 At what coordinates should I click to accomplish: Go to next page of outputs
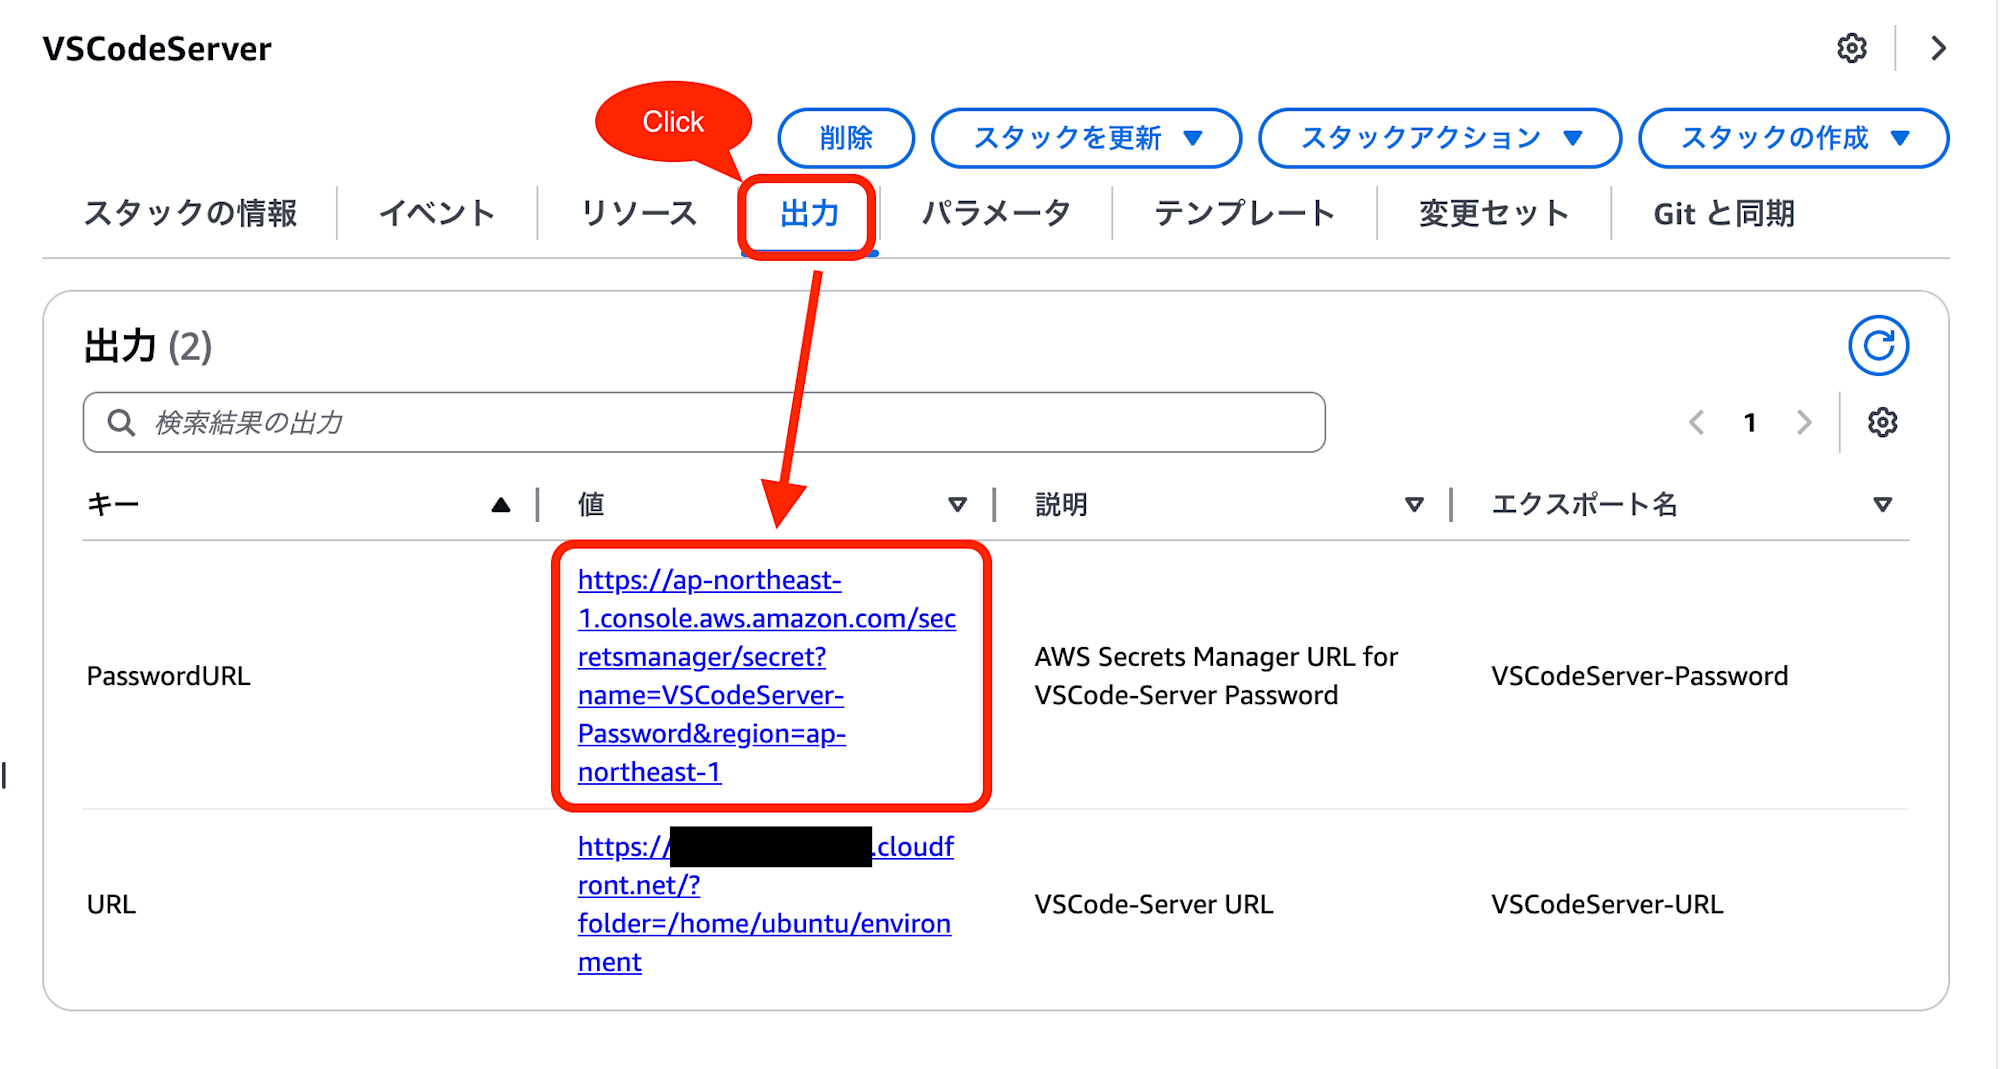[1804, 422]
